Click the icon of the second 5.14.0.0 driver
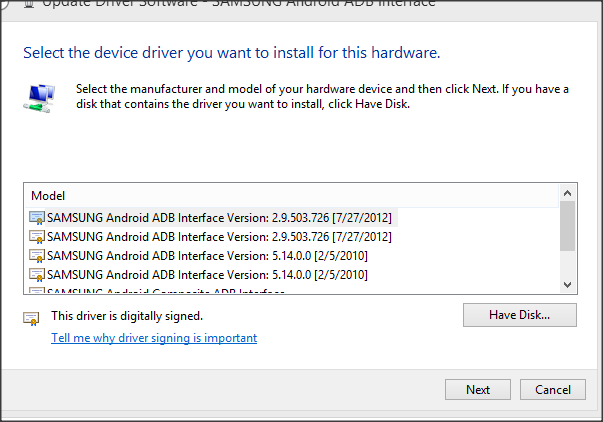Image resolution: width=603 pixels, height=422 pixels. click(37, 273)
